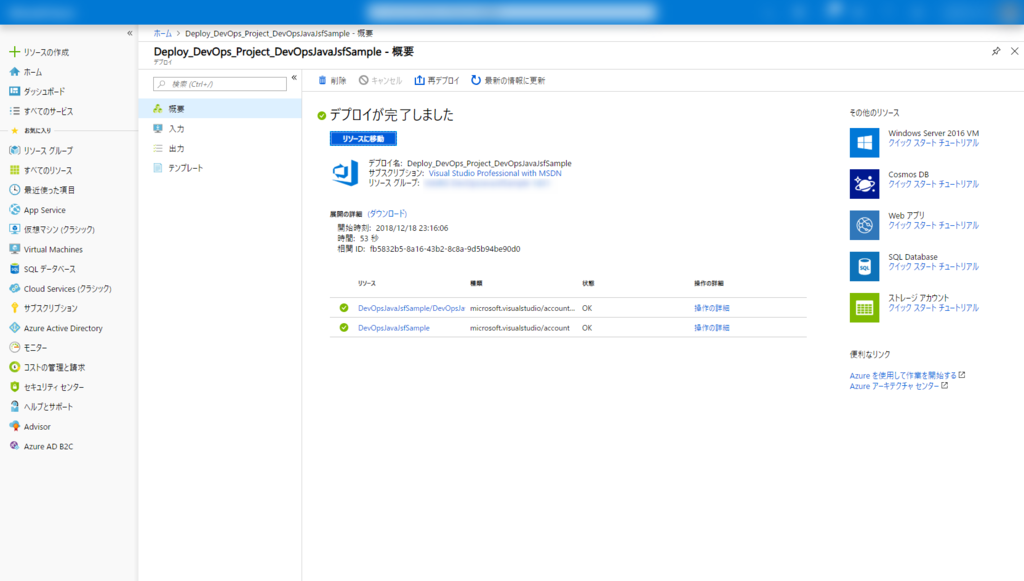Image resolution: width=1024 pixels, height=581 pixels.
Task: Collapse the deployment menu pane
Action: [x=294, y=77]
